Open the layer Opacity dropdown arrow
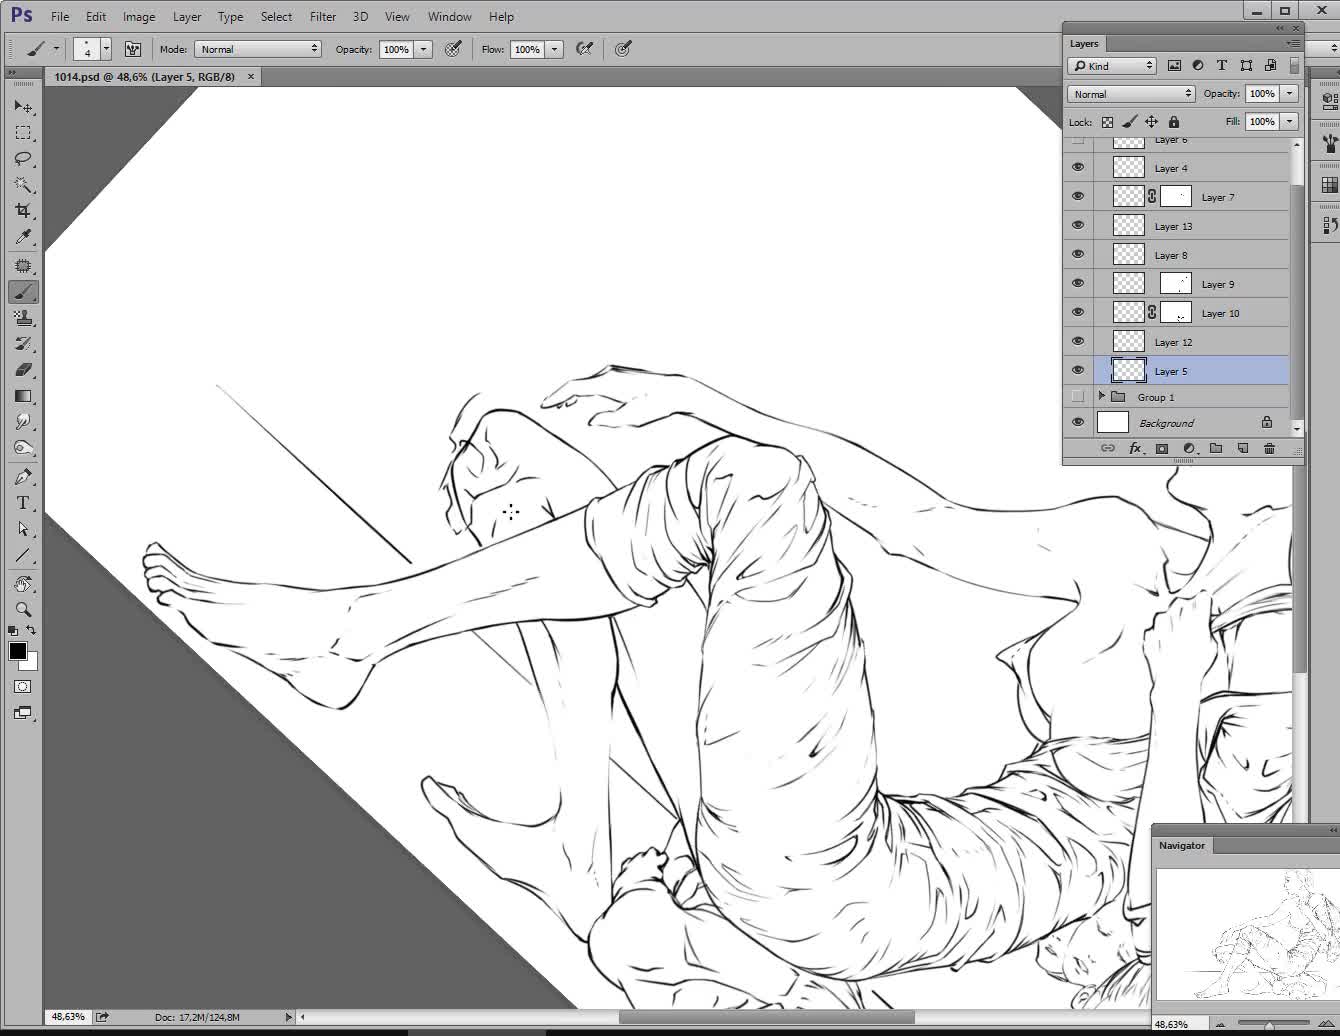The width and height of the screenshot is (1340, 1036). [x=1290, y=94]
